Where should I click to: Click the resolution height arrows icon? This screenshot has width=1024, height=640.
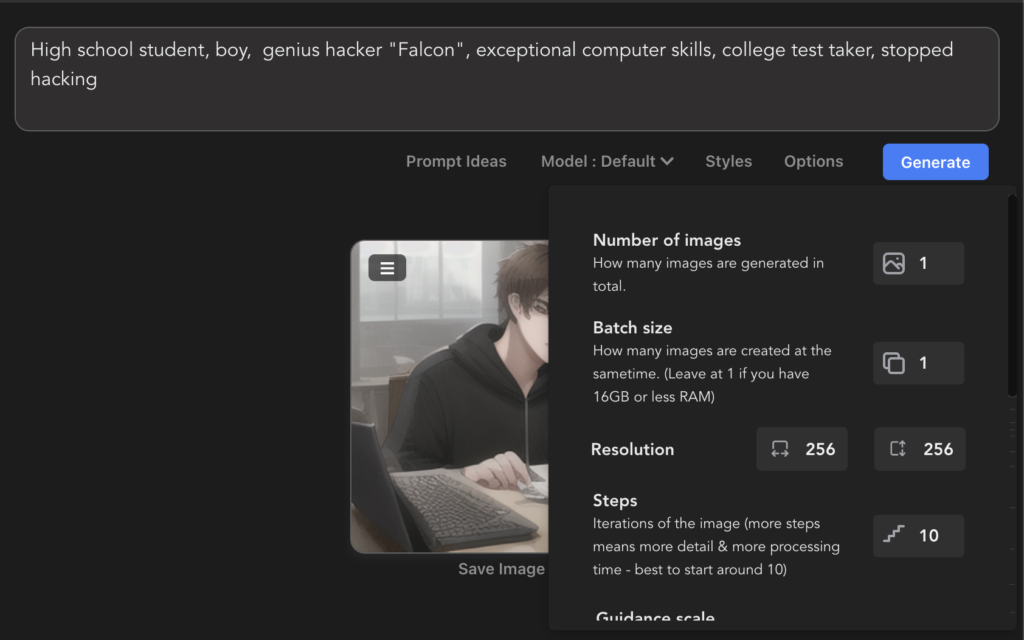pos(898,450)
